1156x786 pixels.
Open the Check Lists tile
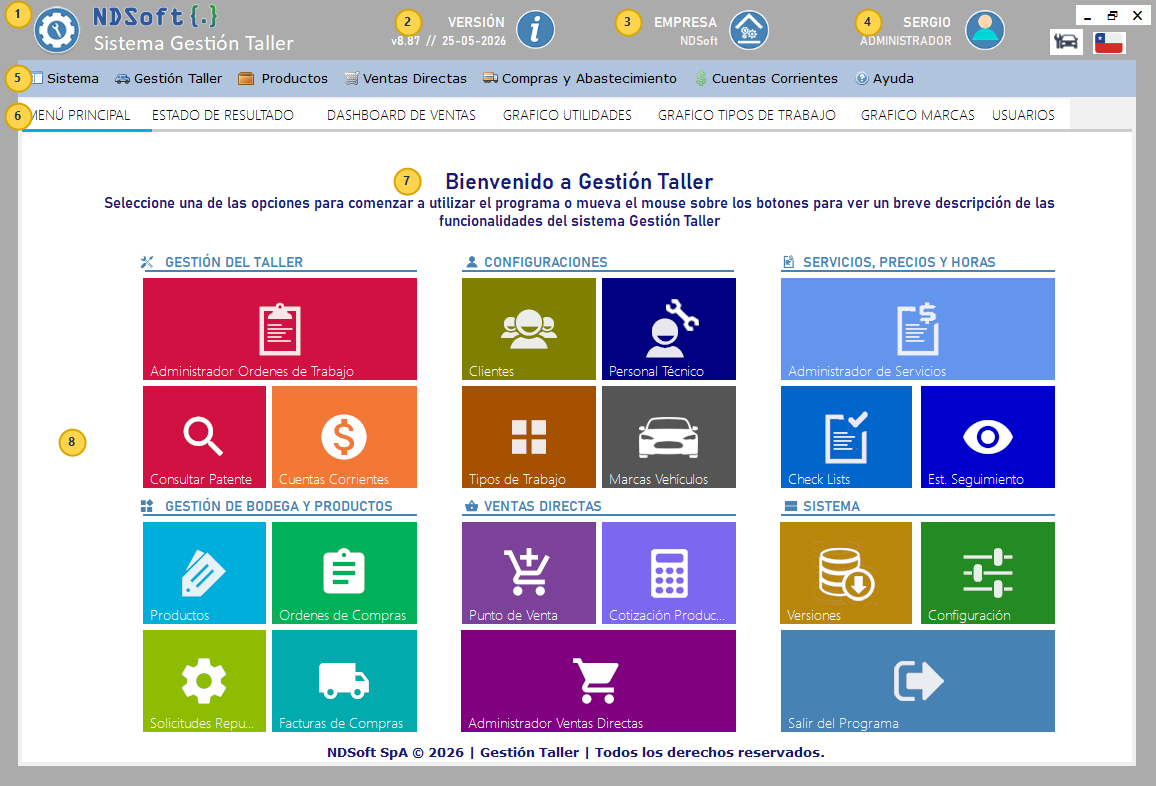point(846,437)
